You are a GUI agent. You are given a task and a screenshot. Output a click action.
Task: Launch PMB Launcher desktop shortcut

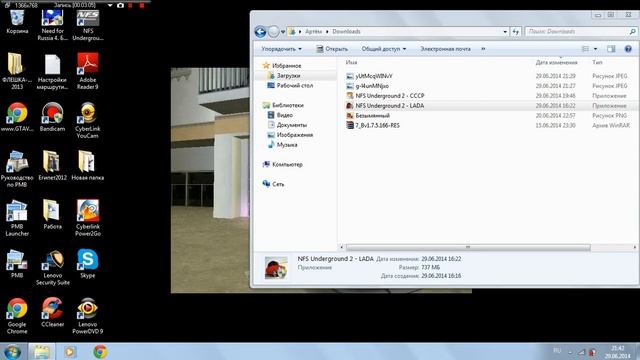(x=17, y=218)
